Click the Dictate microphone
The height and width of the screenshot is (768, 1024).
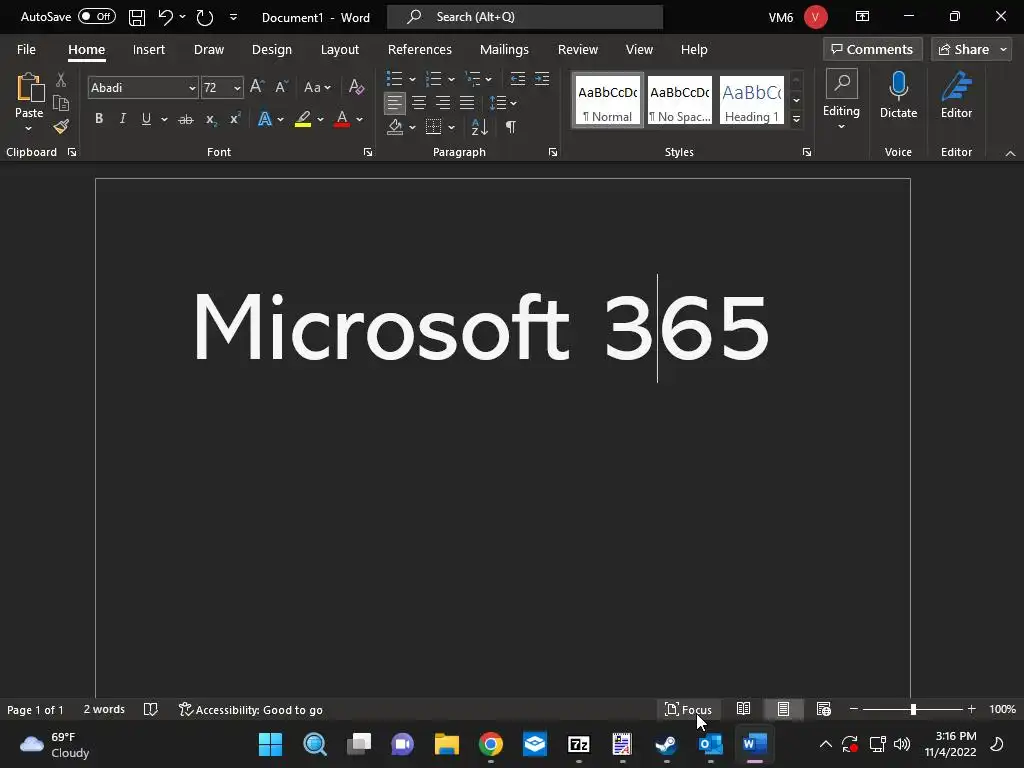899,95
